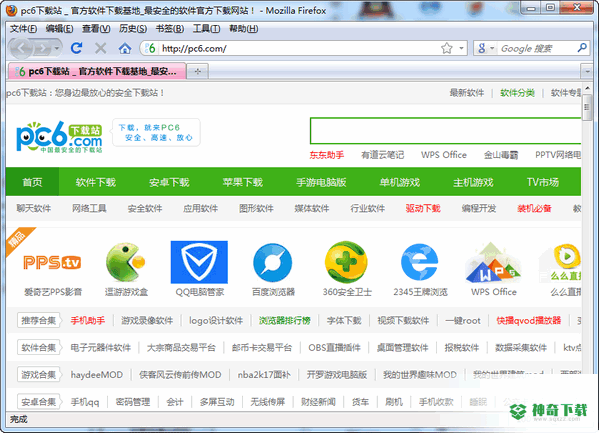Open the 逗游游戏盒 icon
This screenshot has height=433, width=599.
tap(126, 262)
